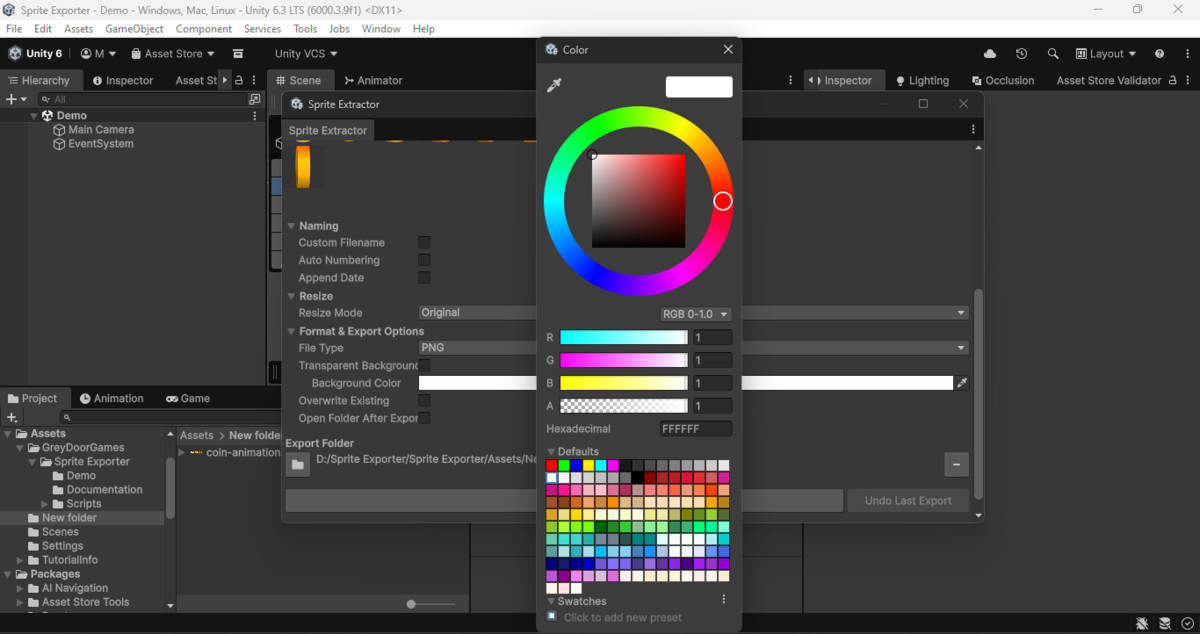The width and height of the screenshot is (1200, 634).
Task: Open Unity global search magnifier
Action: click(x=1053, y=54)
